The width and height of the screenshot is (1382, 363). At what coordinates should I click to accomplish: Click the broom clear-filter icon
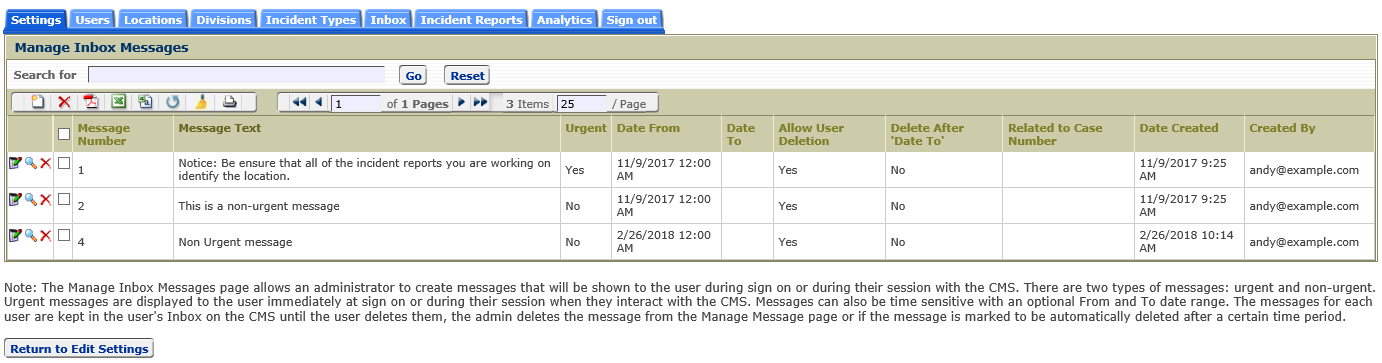pyautogui.click(x=201, y=102)
